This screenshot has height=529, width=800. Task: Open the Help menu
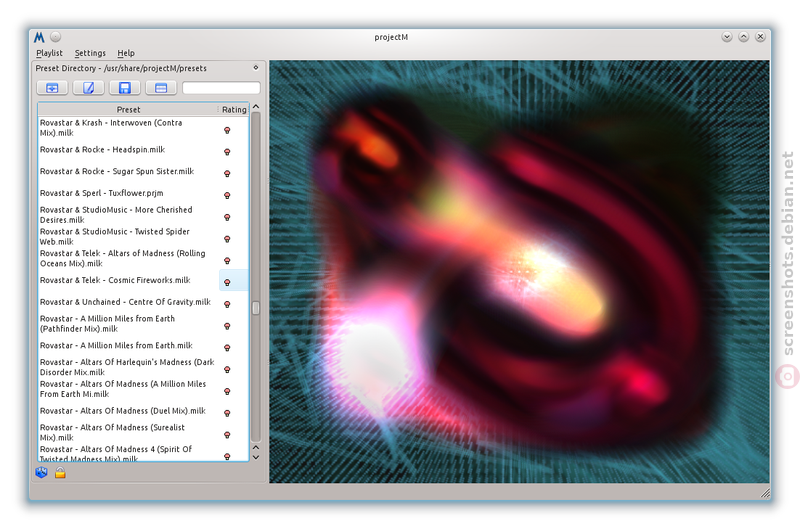126,53
